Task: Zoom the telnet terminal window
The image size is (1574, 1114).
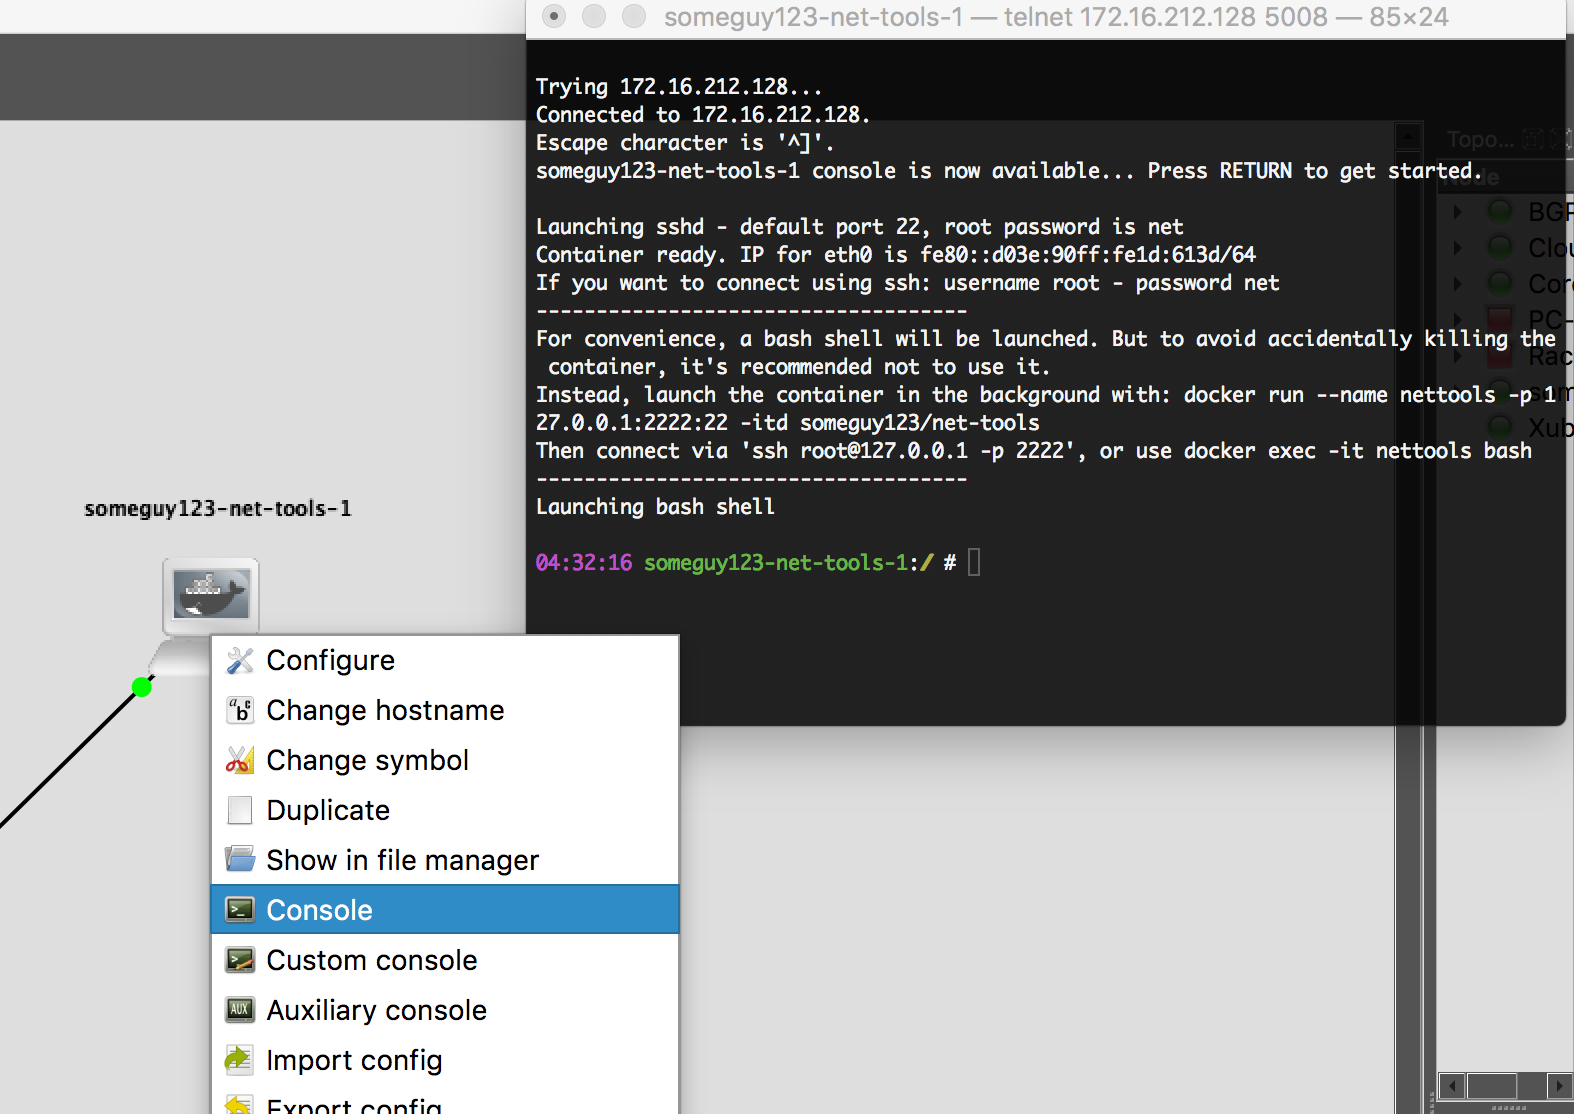Action: click(634, 16)
